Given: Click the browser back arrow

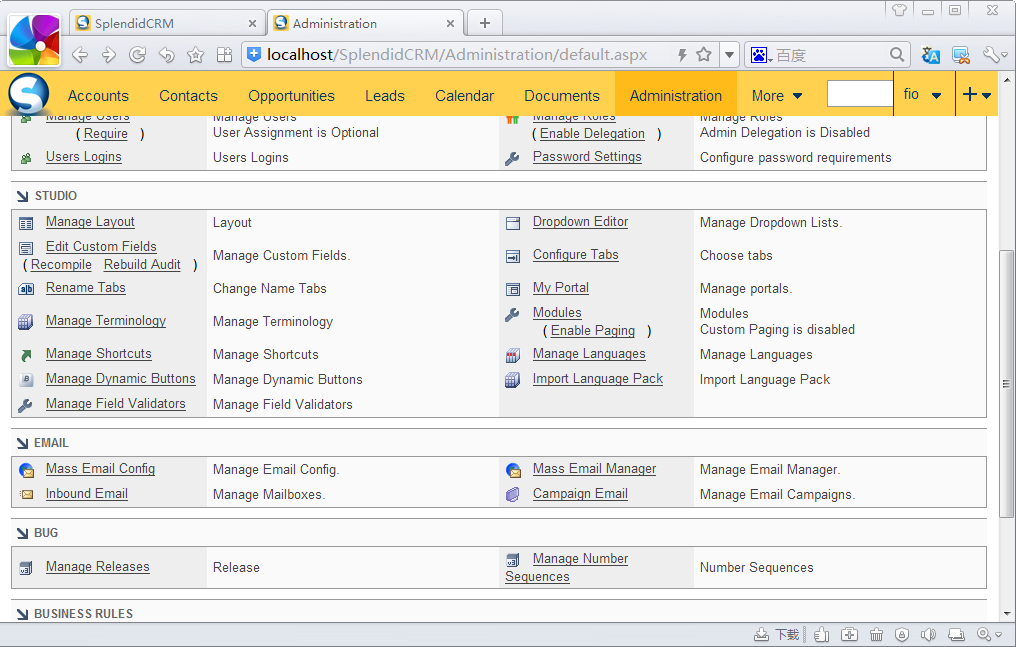Looking at the screenshot, I should (x=80, y=55).
